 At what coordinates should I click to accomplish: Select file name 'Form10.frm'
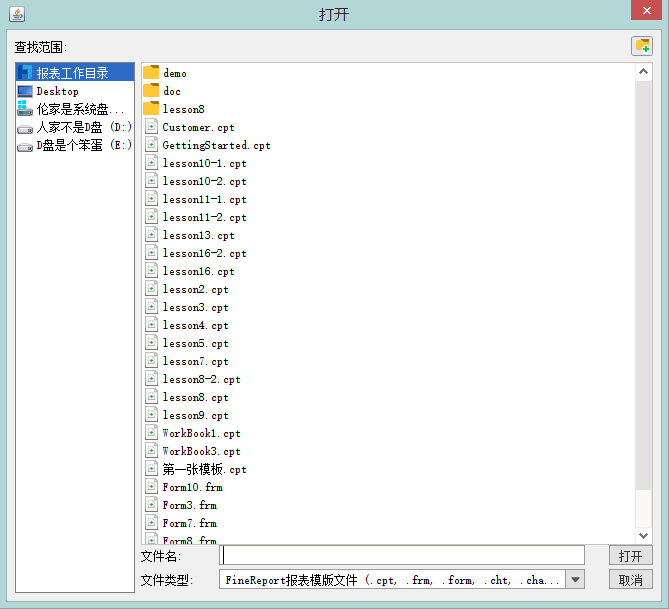[x=192, y=487]
